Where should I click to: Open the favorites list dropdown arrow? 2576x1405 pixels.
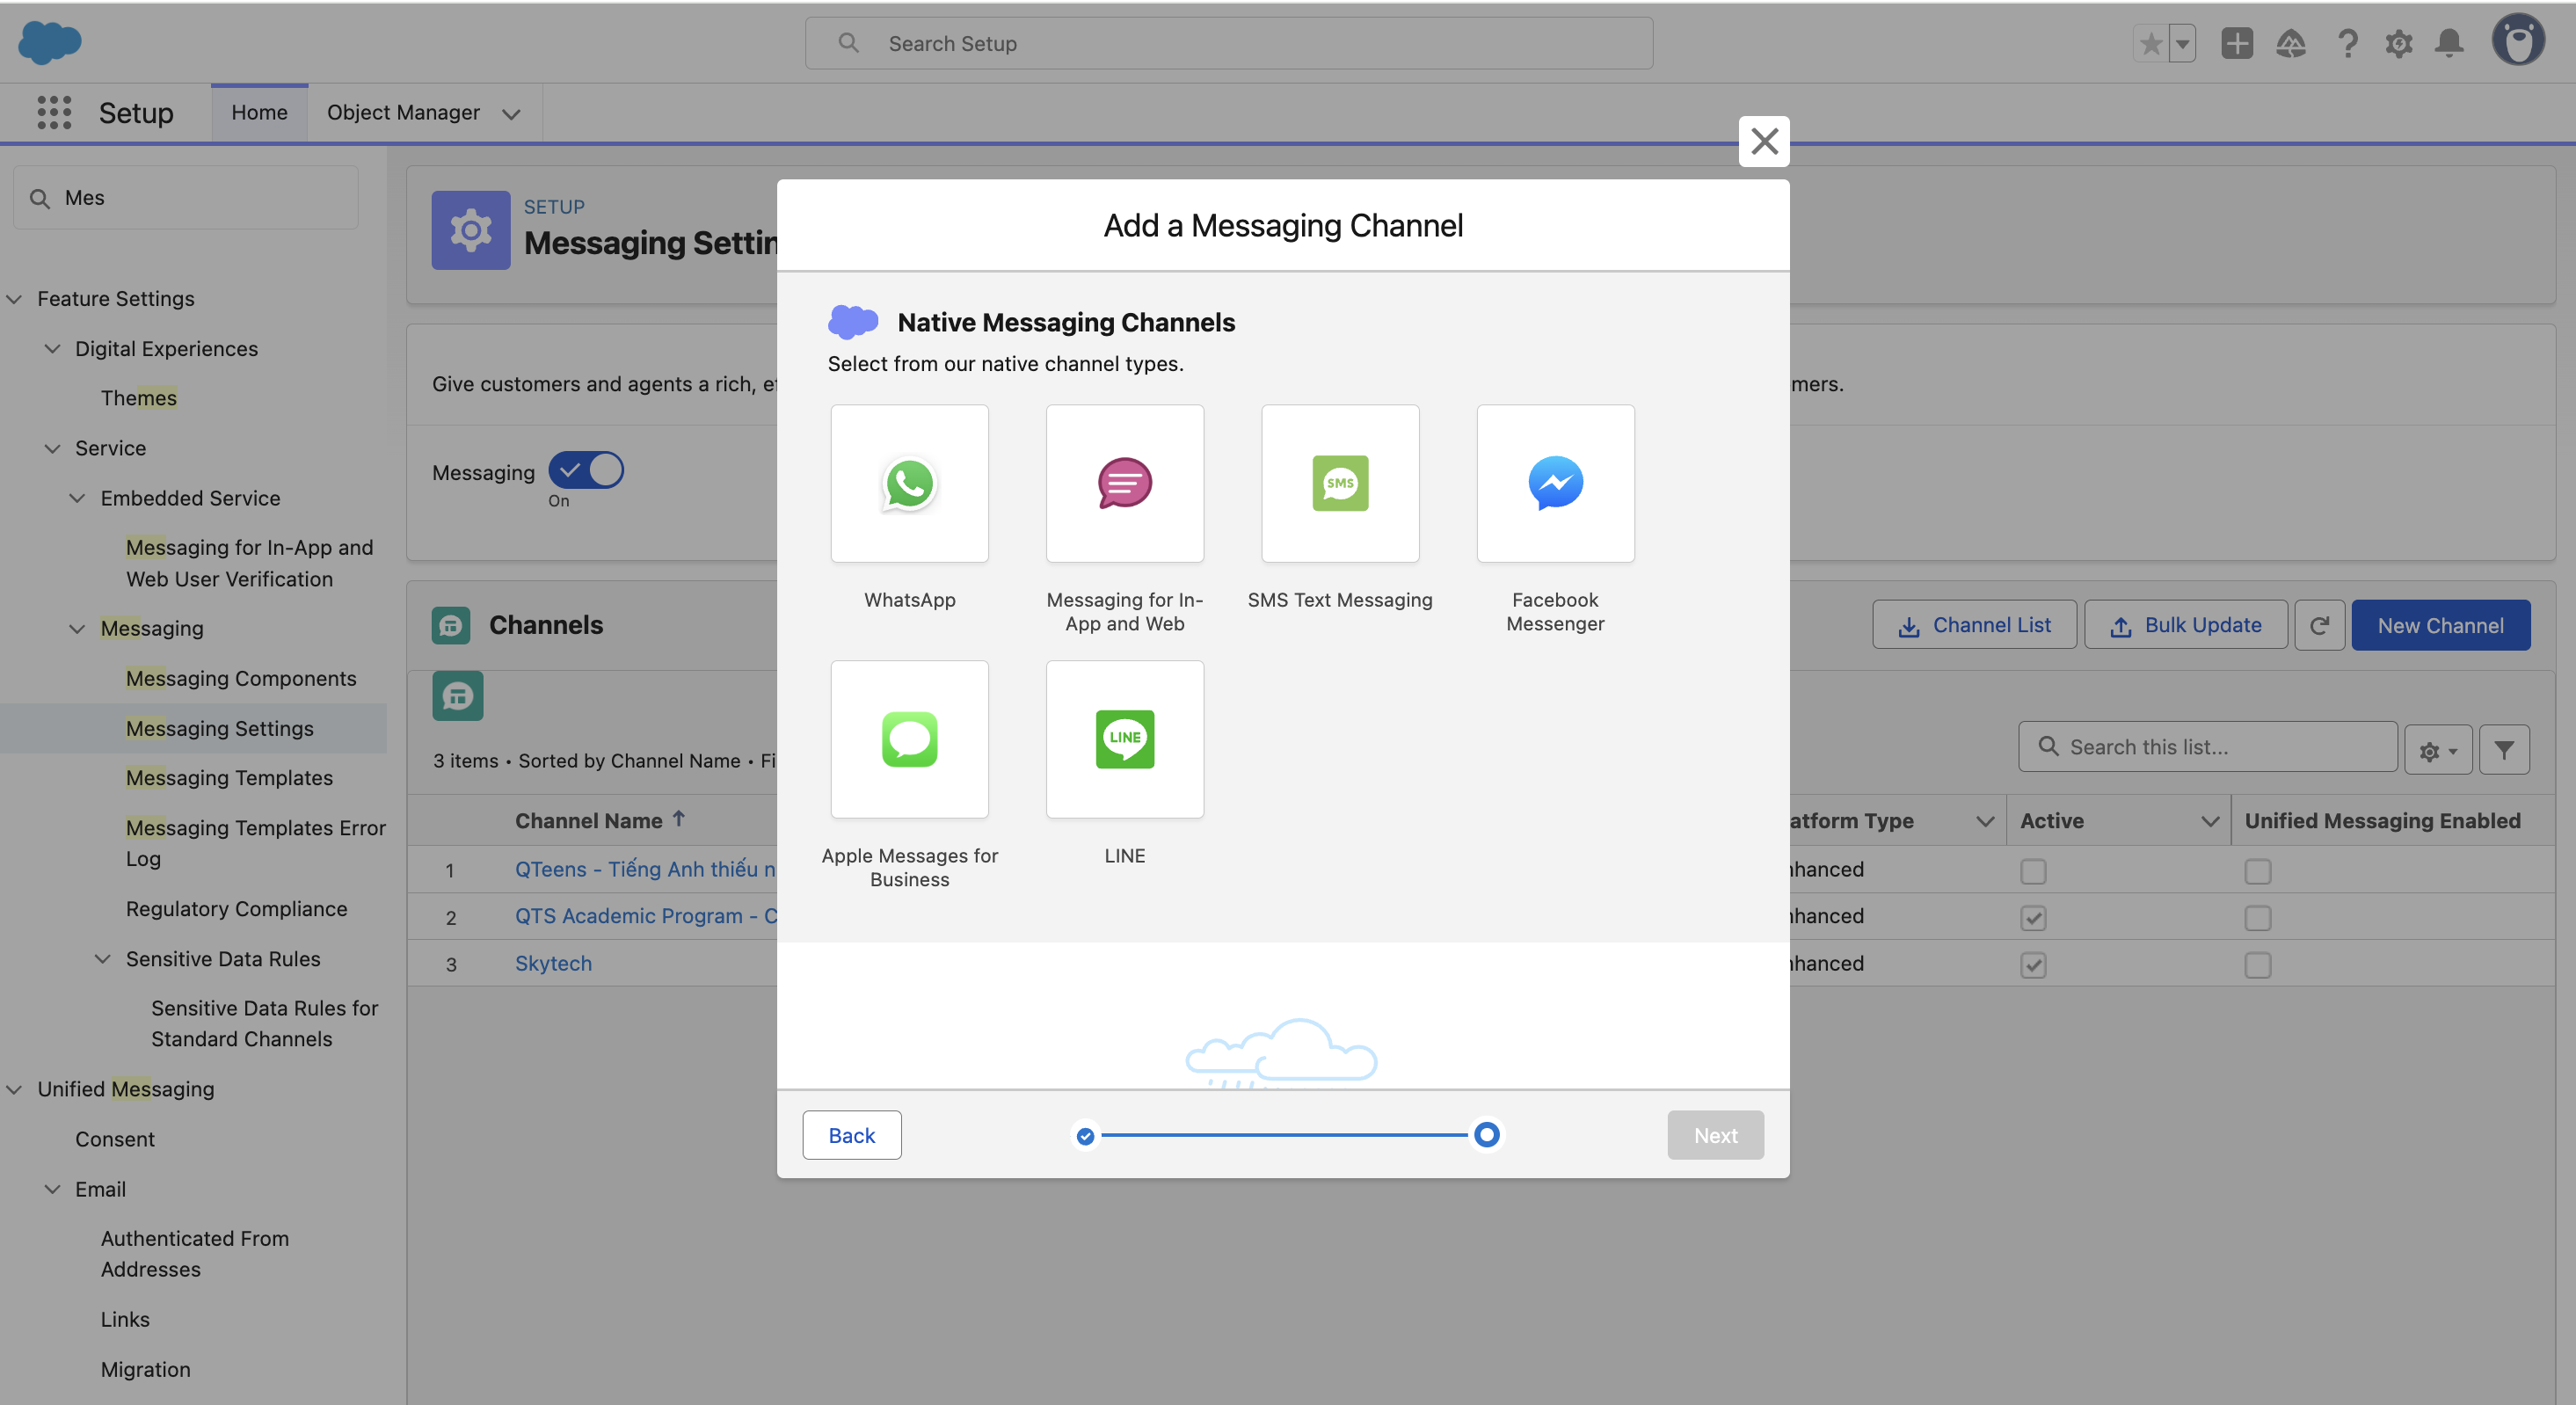tap(2182, 43)
